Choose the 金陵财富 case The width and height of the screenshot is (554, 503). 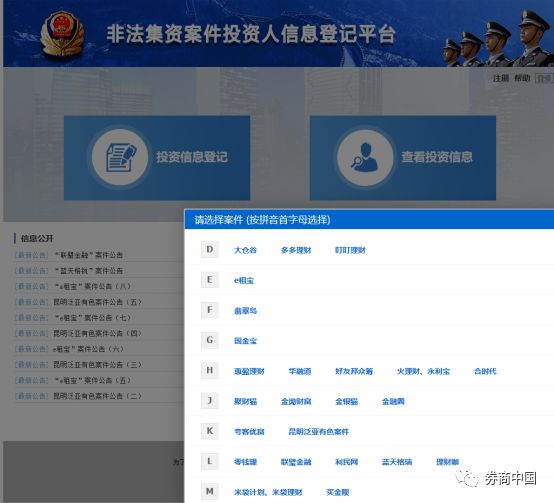(296, 401)
